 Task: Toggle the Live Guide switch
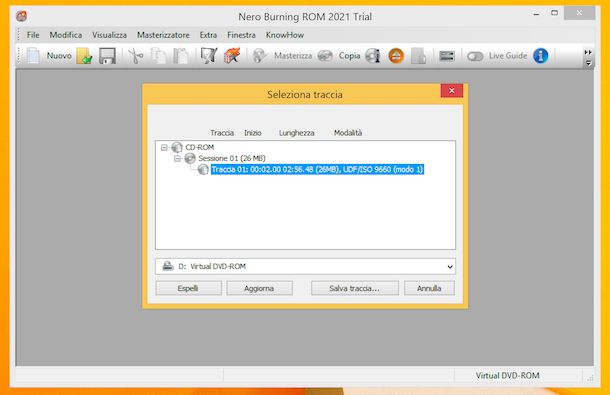tap(475, 56)
